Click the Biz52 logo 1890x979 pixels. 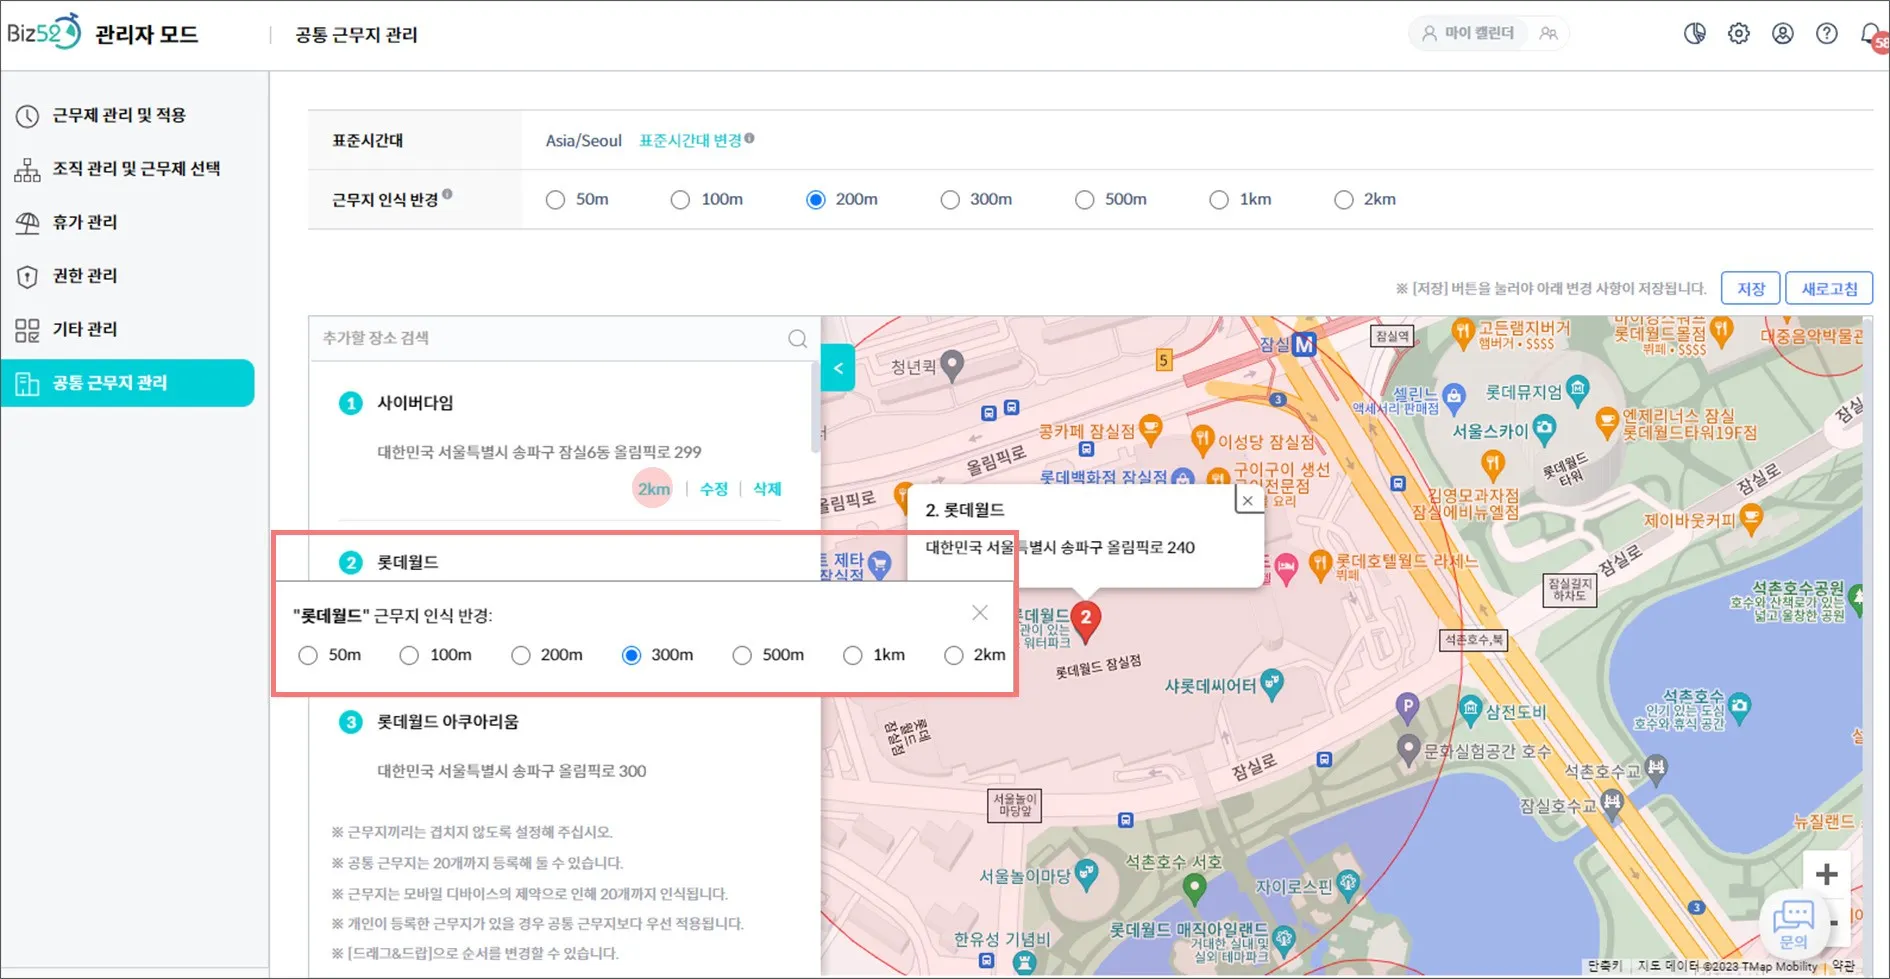click(44, 32)
